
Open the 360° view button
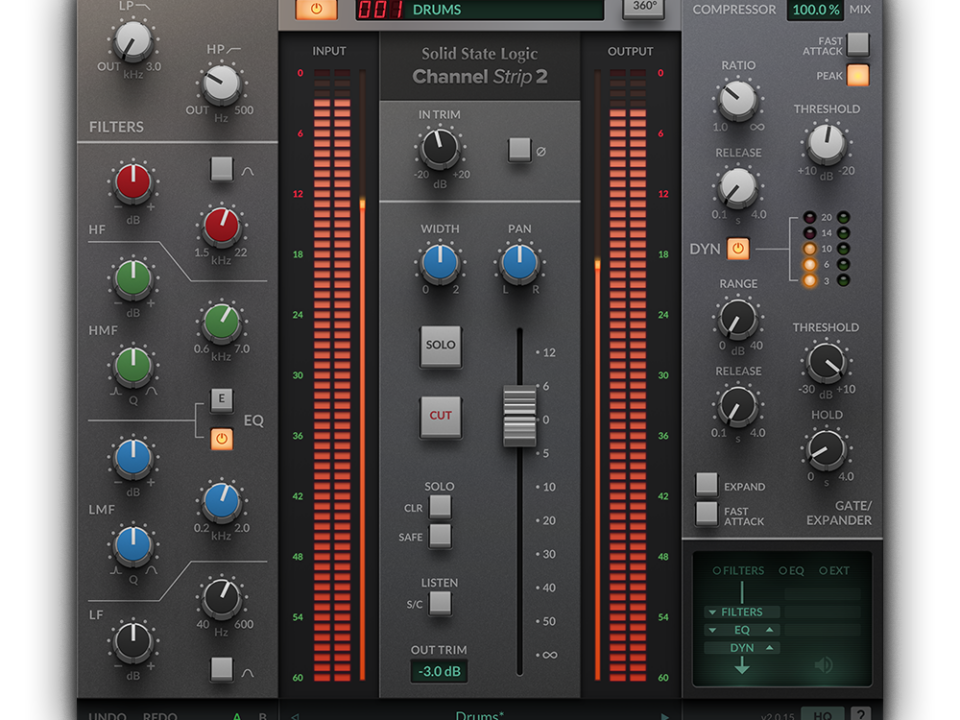click(x=645, y=6)
